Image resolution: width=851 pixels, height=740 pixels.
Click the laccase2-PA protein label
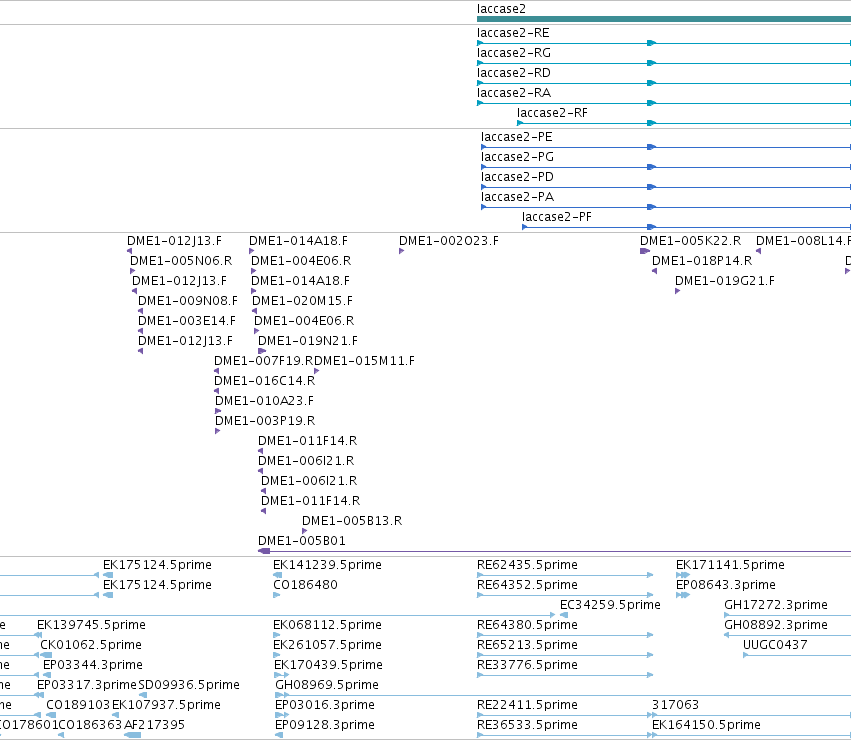click(517, 197)
